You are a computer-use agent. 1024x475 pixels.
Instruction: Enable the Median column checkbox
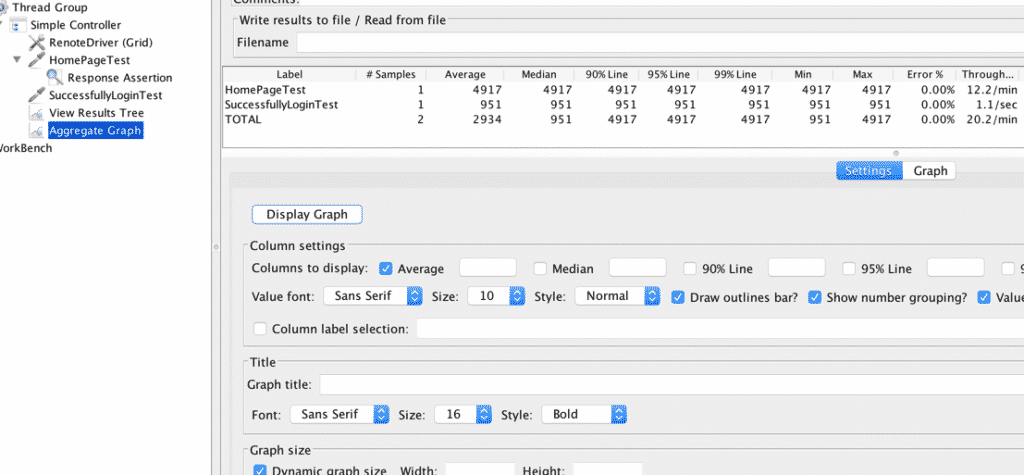pos(540,268)
